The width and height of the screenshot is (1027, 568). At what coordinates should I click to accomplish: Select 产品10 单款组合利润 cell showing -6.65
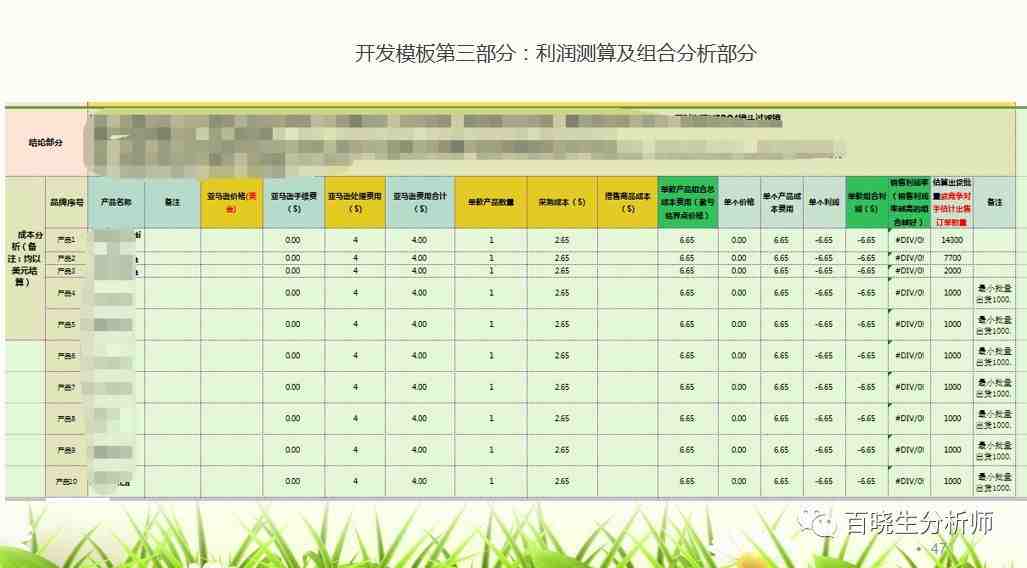867,482
